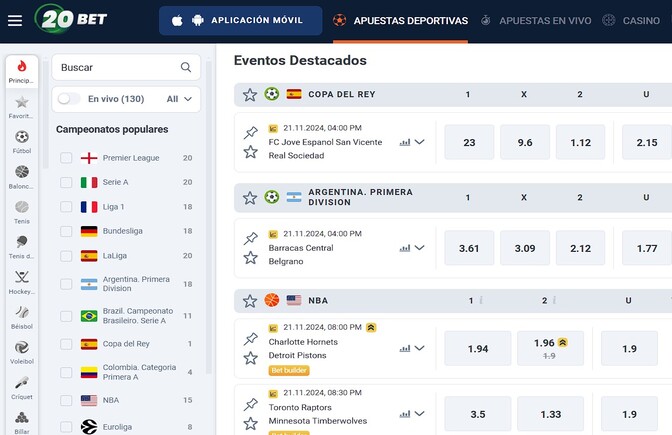Open statistics for Charlotte Hornets match

click(405, 348)
